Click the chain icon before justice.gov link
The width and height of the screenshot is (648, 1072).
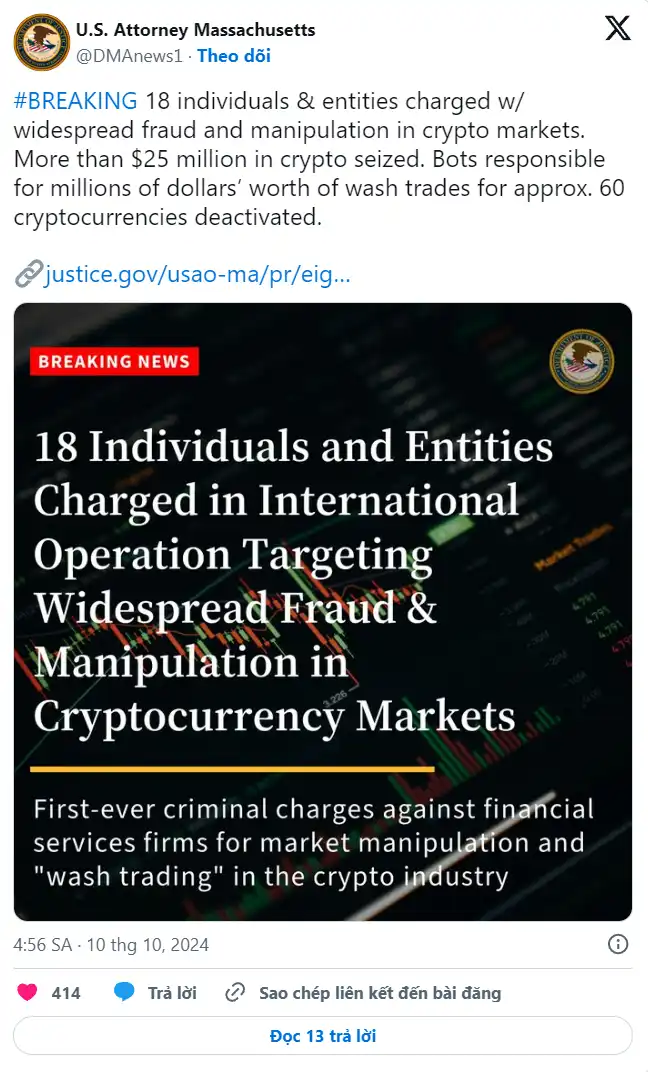click(x=29, y=273)
